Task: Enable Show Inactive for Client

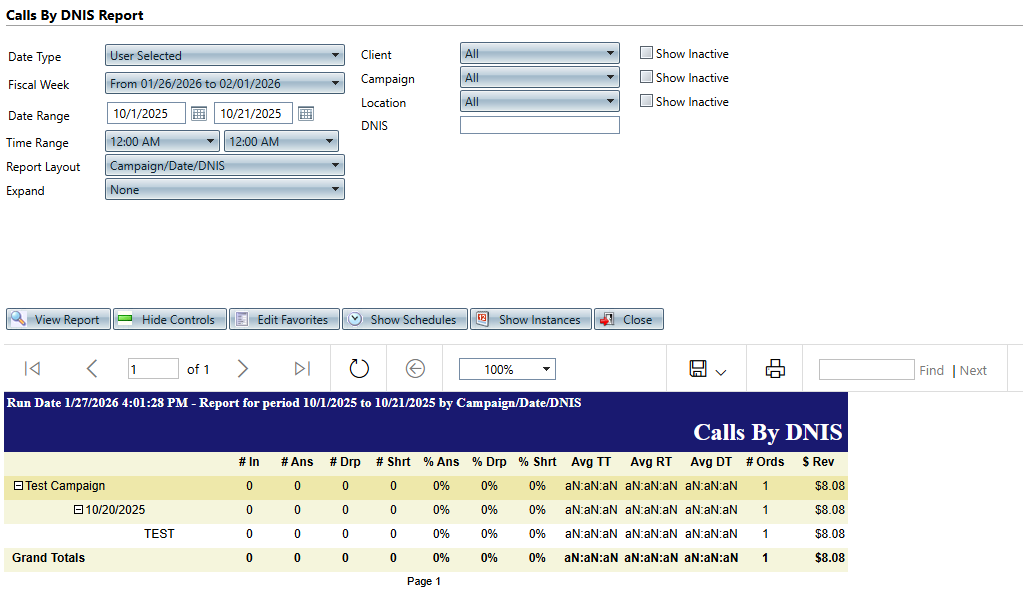Action: point(646,54)
